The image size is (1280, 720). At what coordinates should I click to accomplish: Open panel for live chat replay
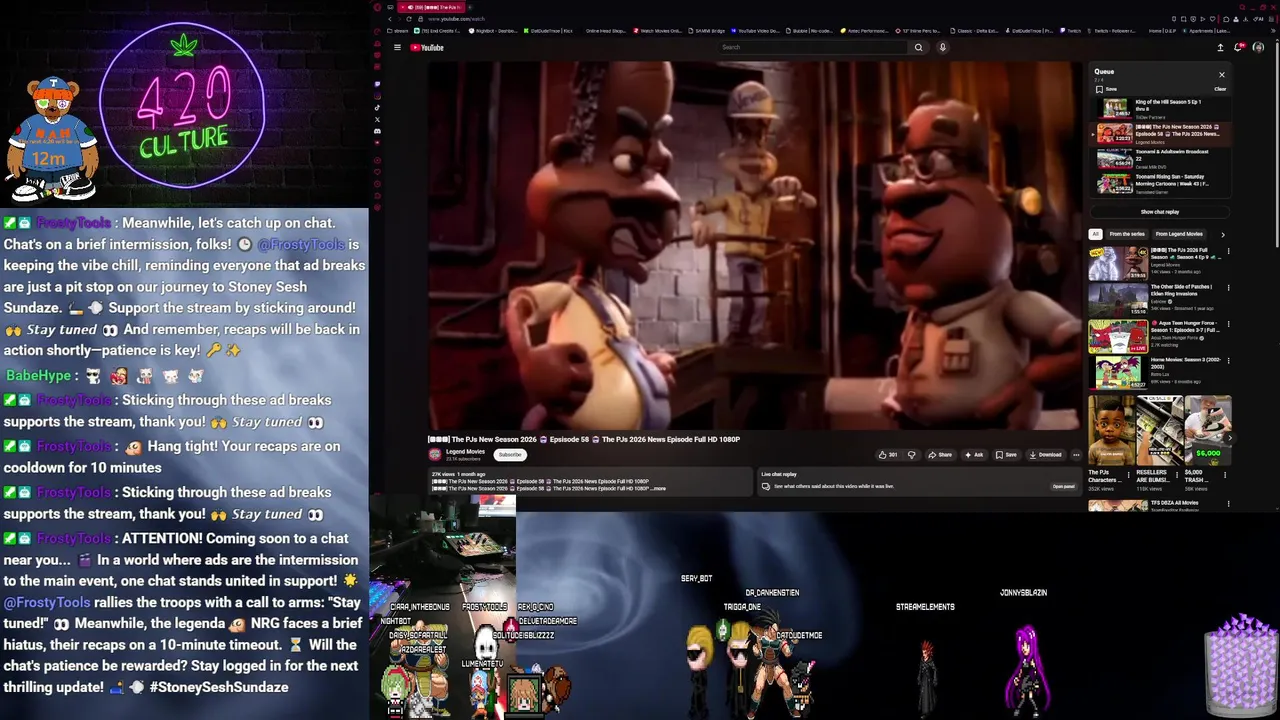tap(1063, 486)
